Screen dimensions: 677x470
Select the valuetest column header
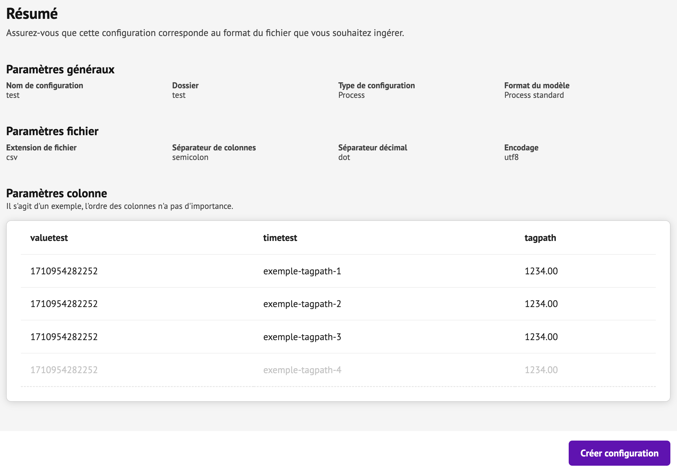click(49, 238)
